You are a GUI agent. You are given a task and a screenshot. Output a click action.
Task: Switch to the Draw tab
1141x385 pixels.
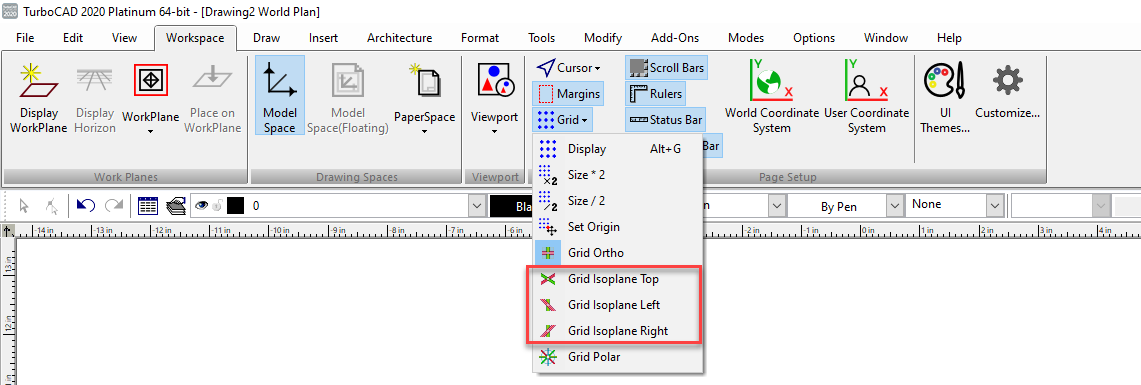[266, 38]
